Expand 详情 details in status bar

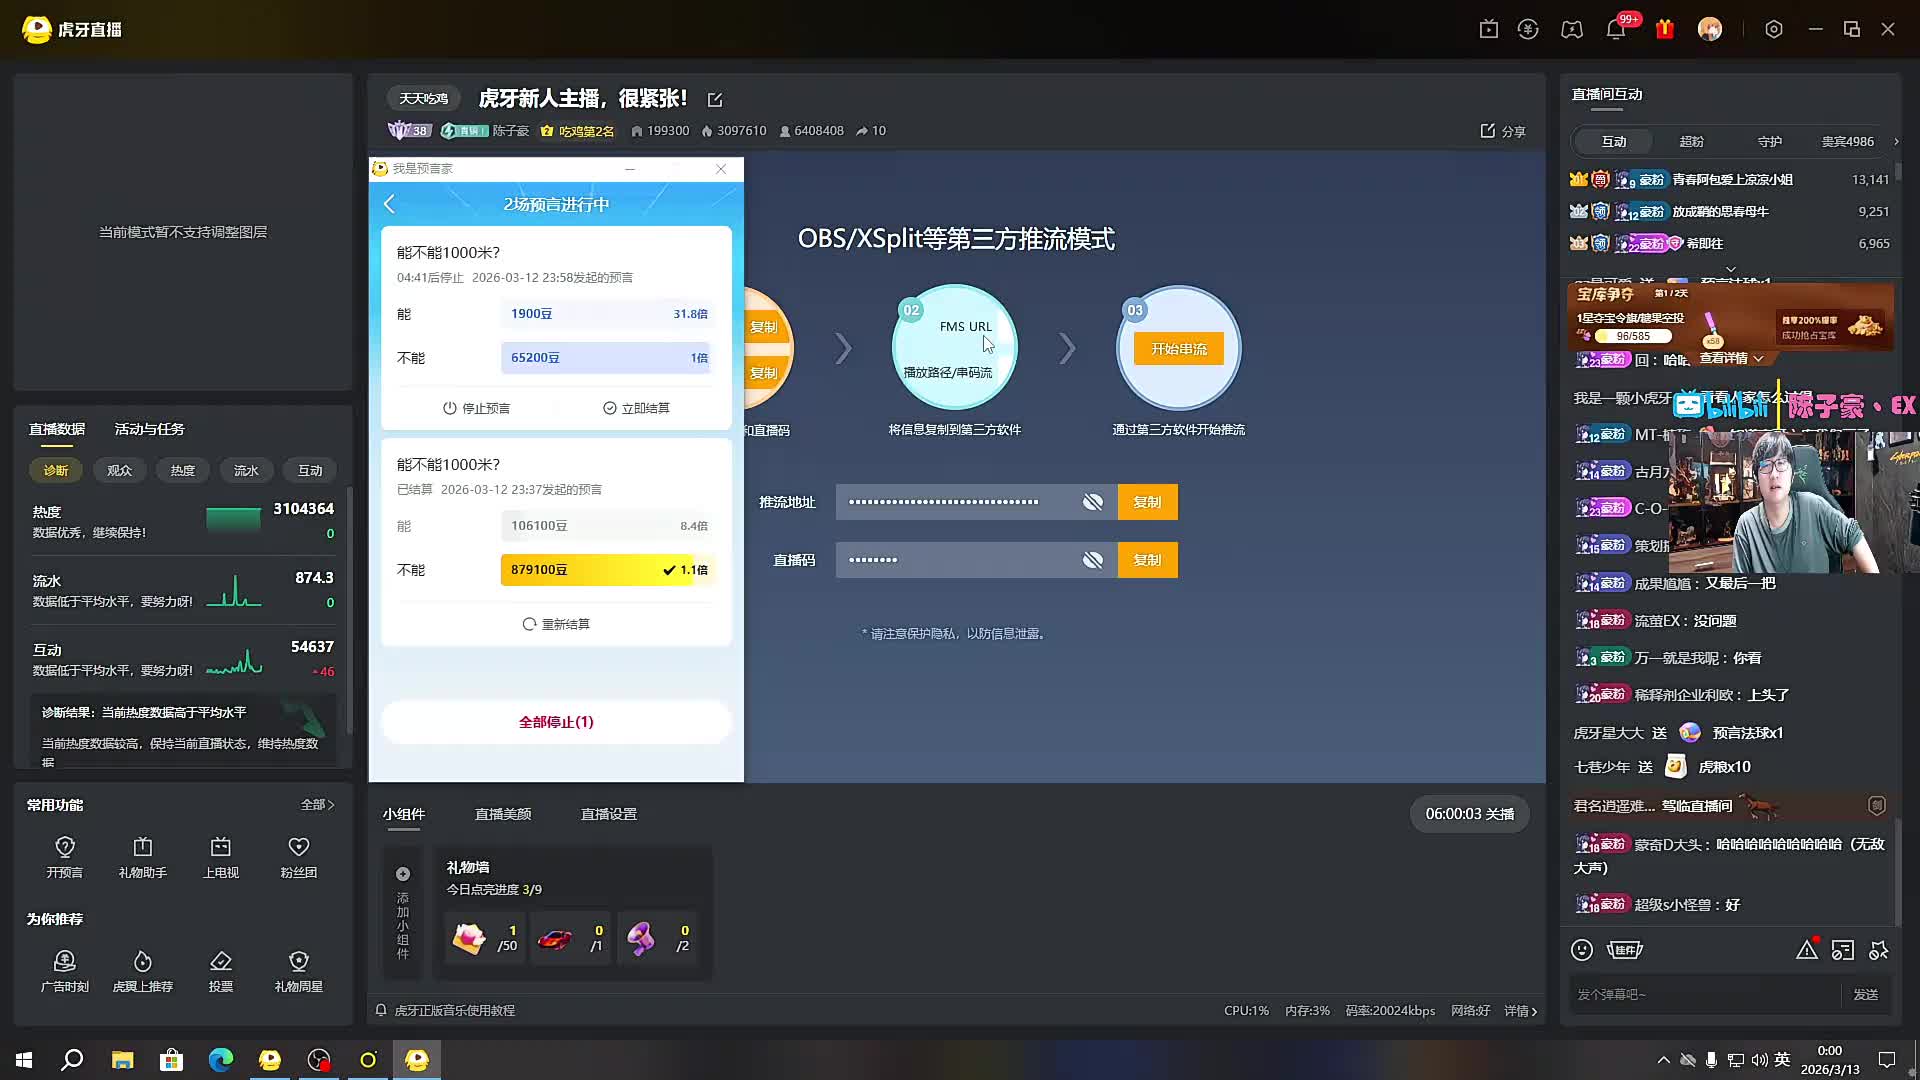tap(1520, 1011)
